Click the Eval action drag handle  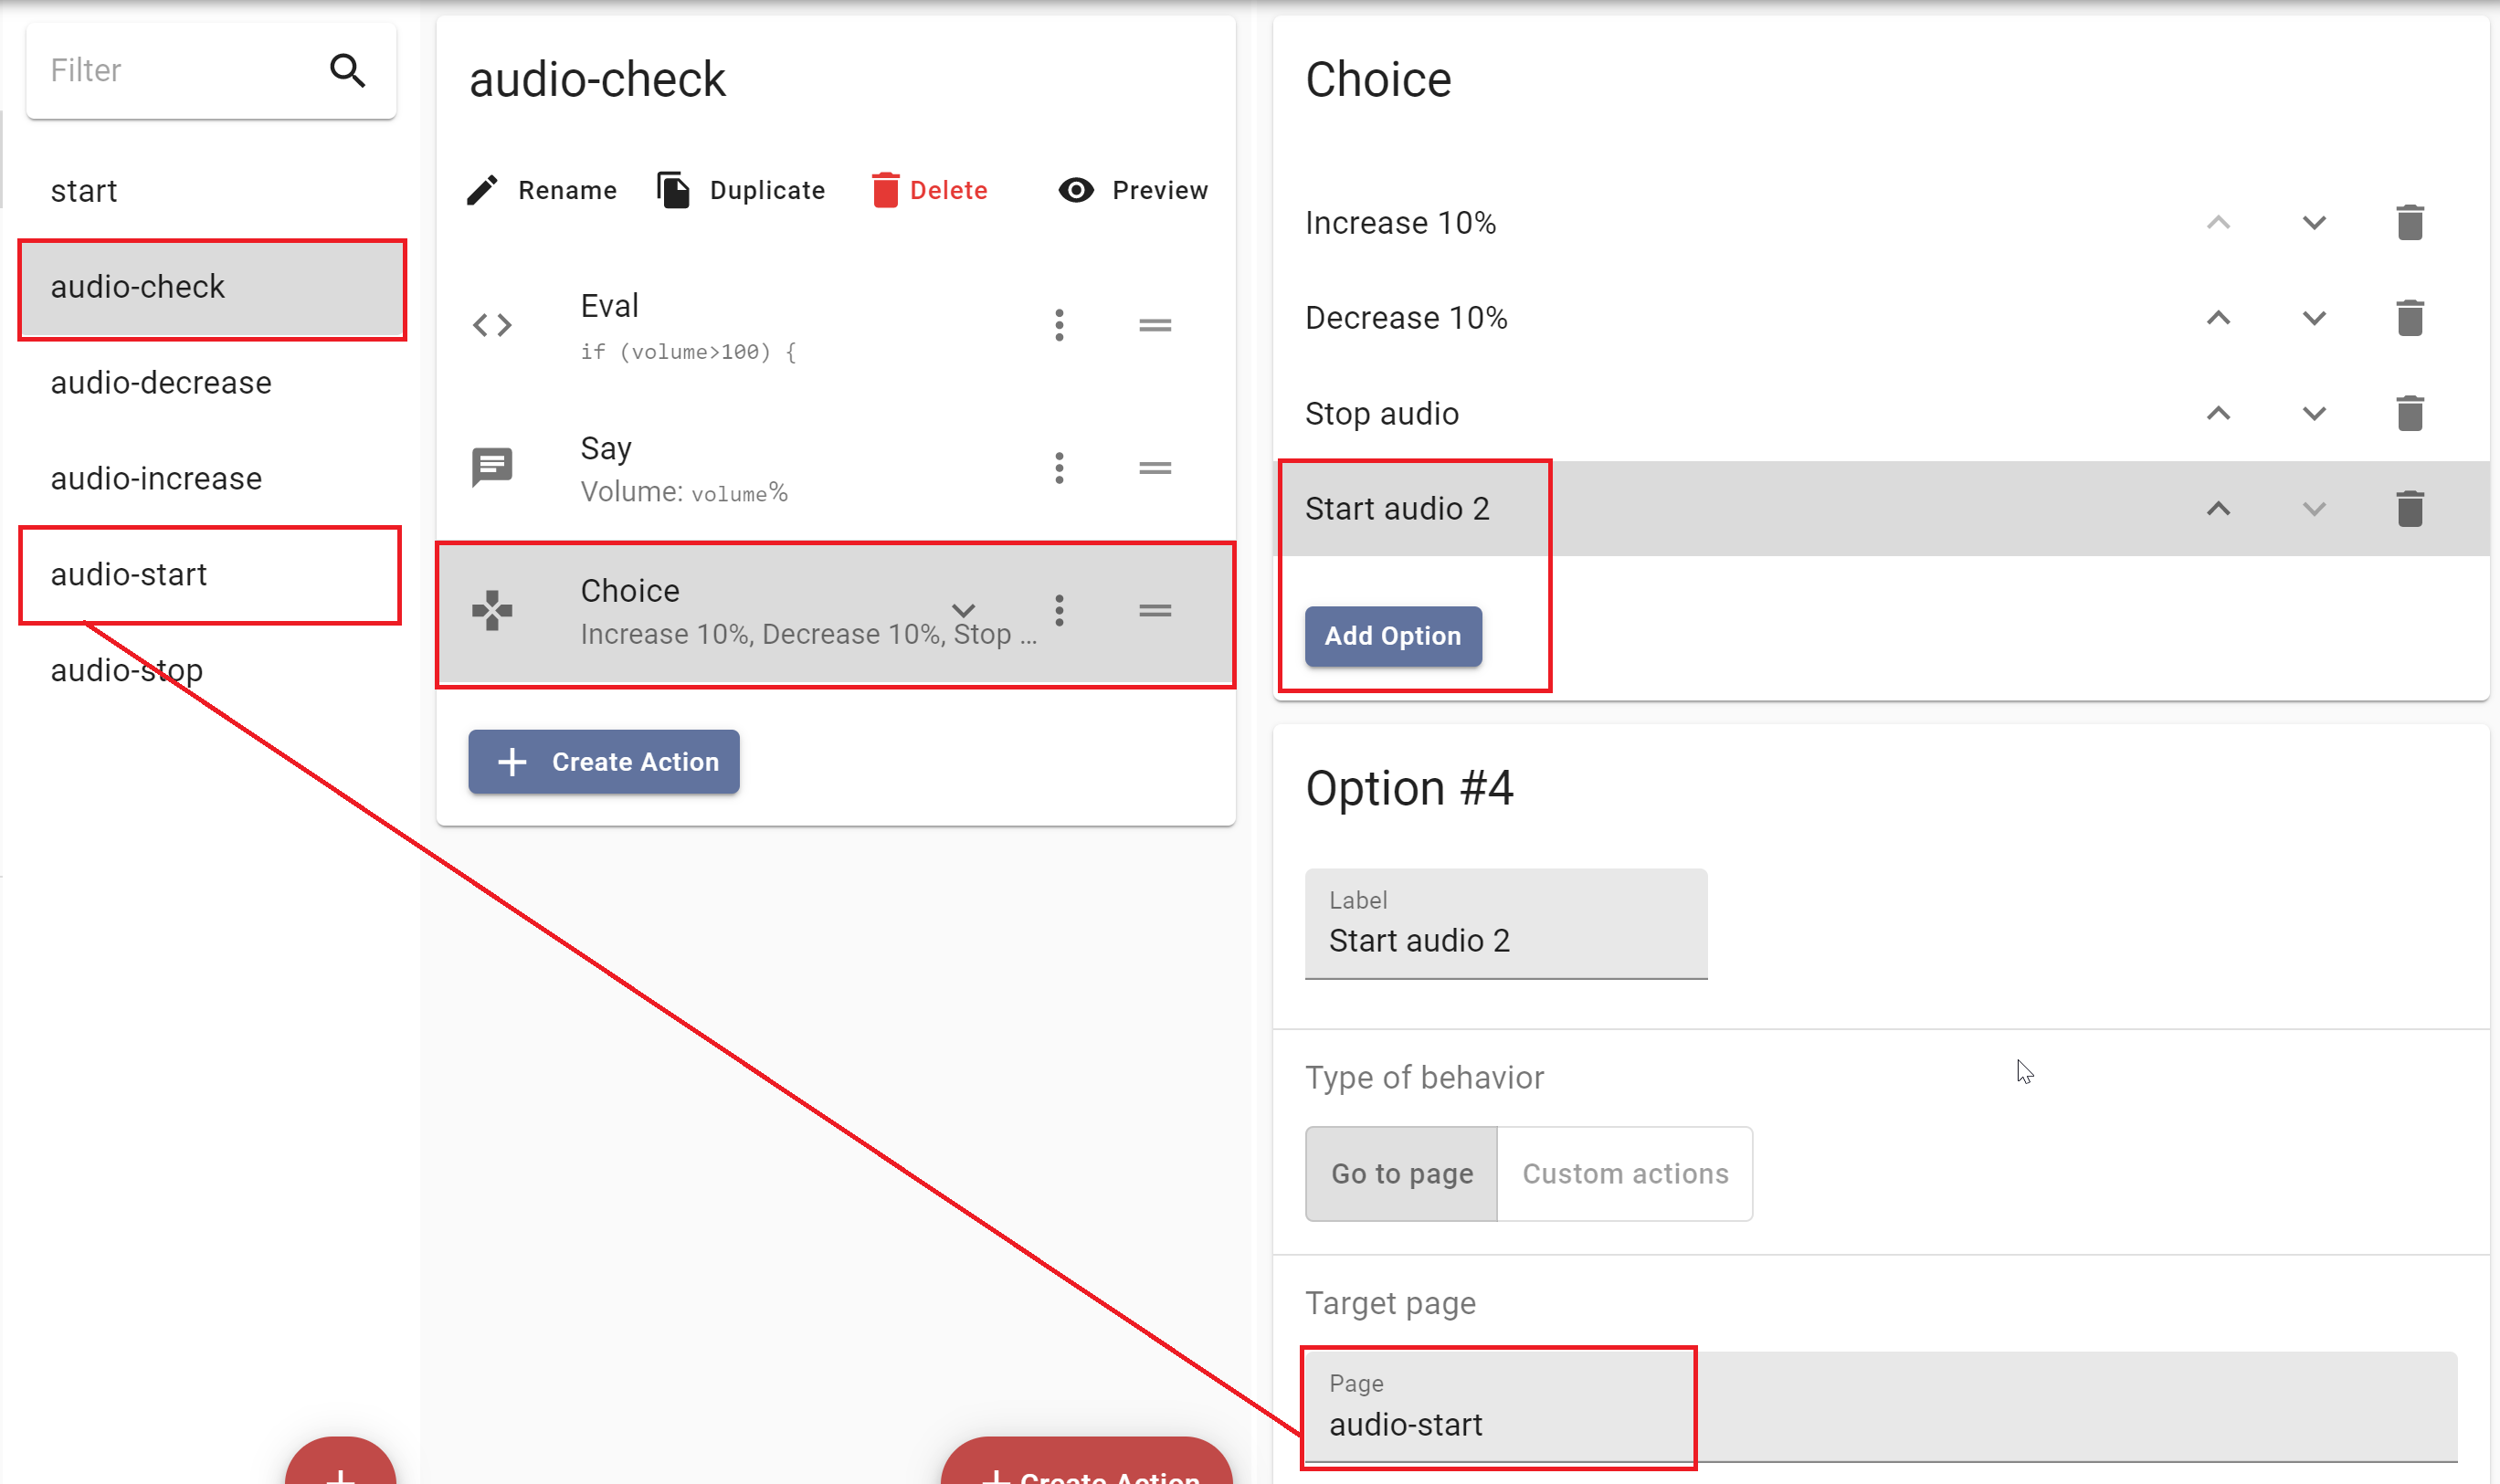coord(1155,325)
